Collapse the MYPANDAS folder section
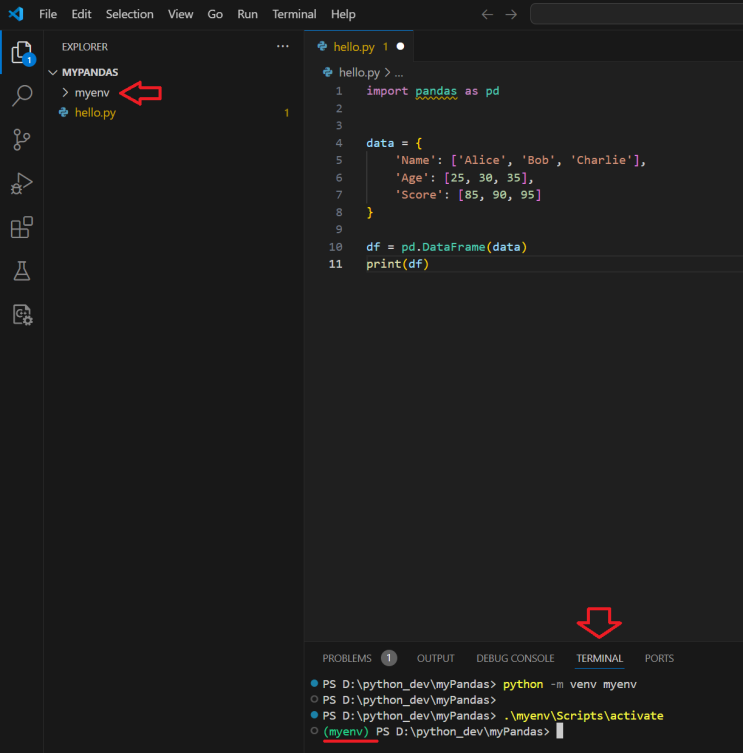 pos(53,72)
